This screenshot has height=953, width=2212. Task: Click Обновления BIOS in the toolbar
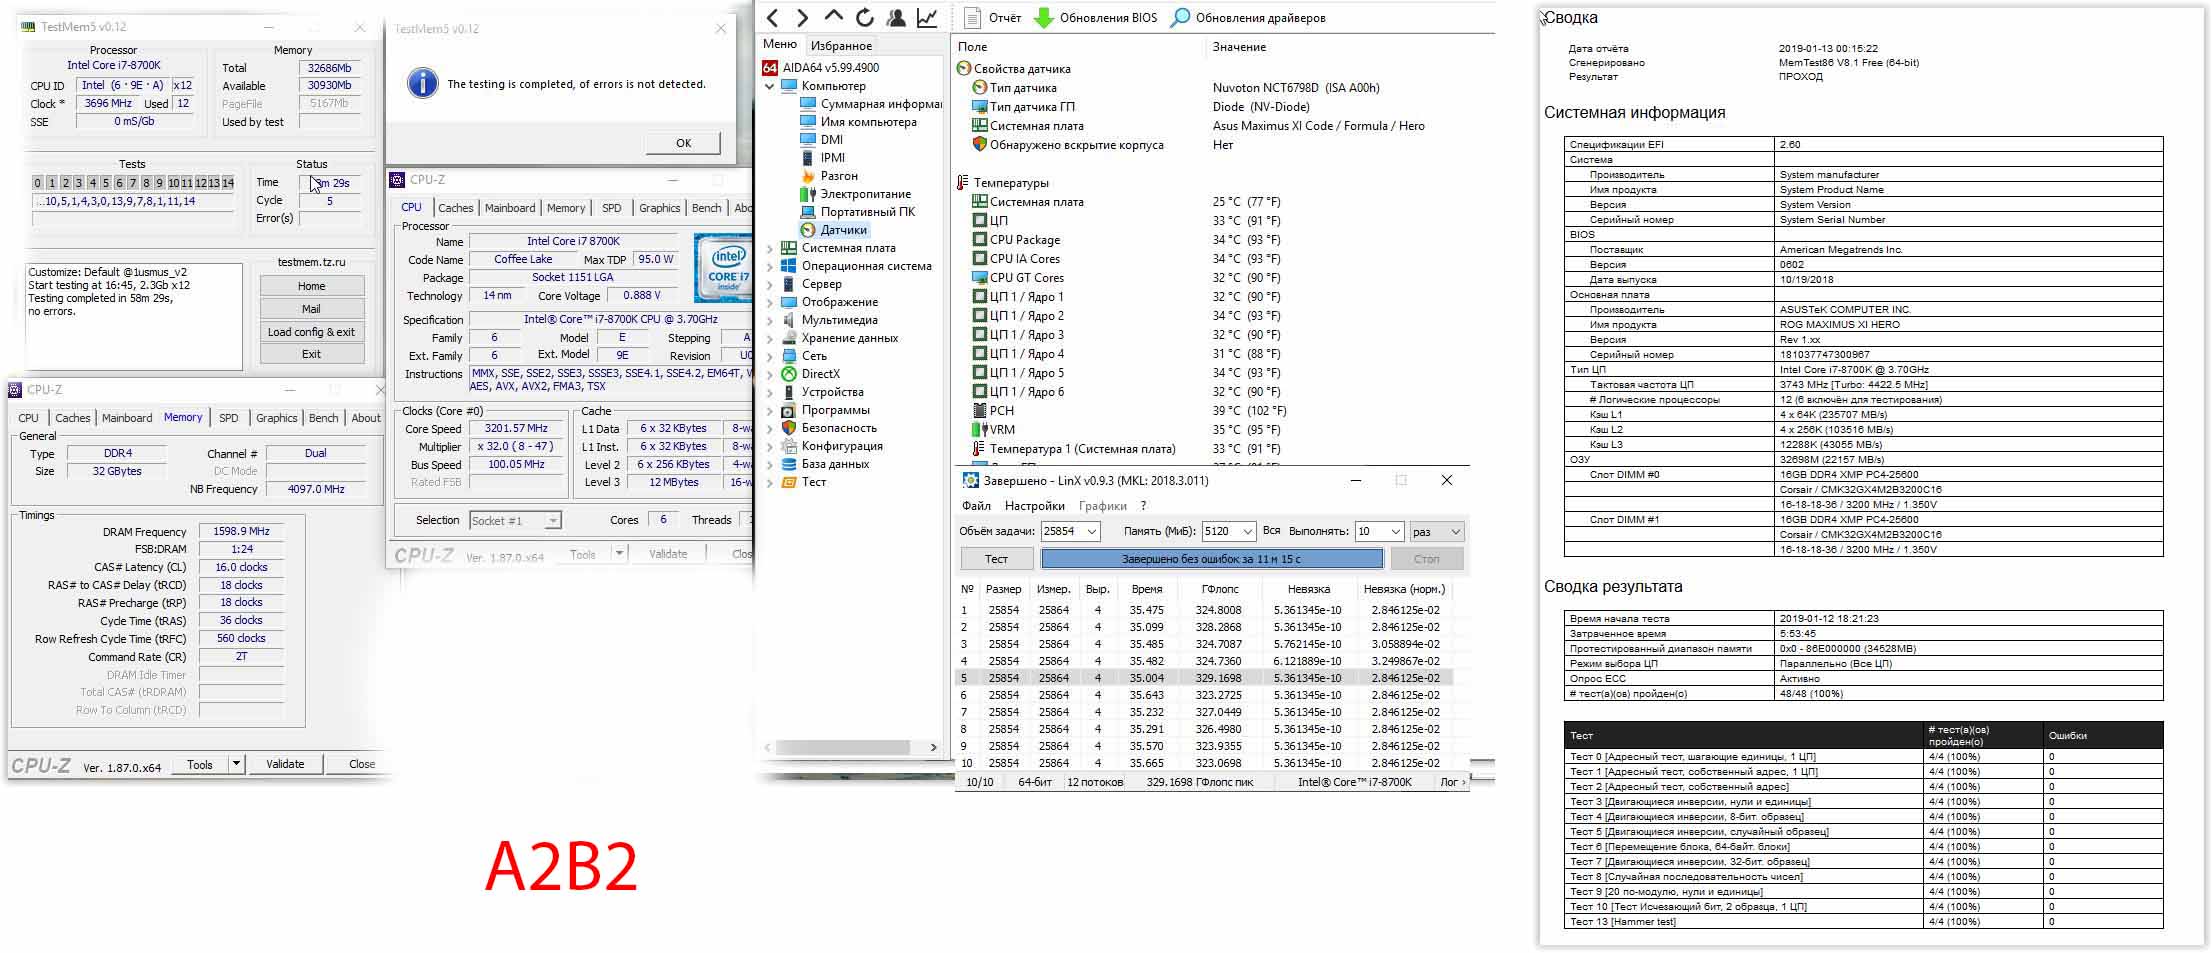coord(1096,17)
